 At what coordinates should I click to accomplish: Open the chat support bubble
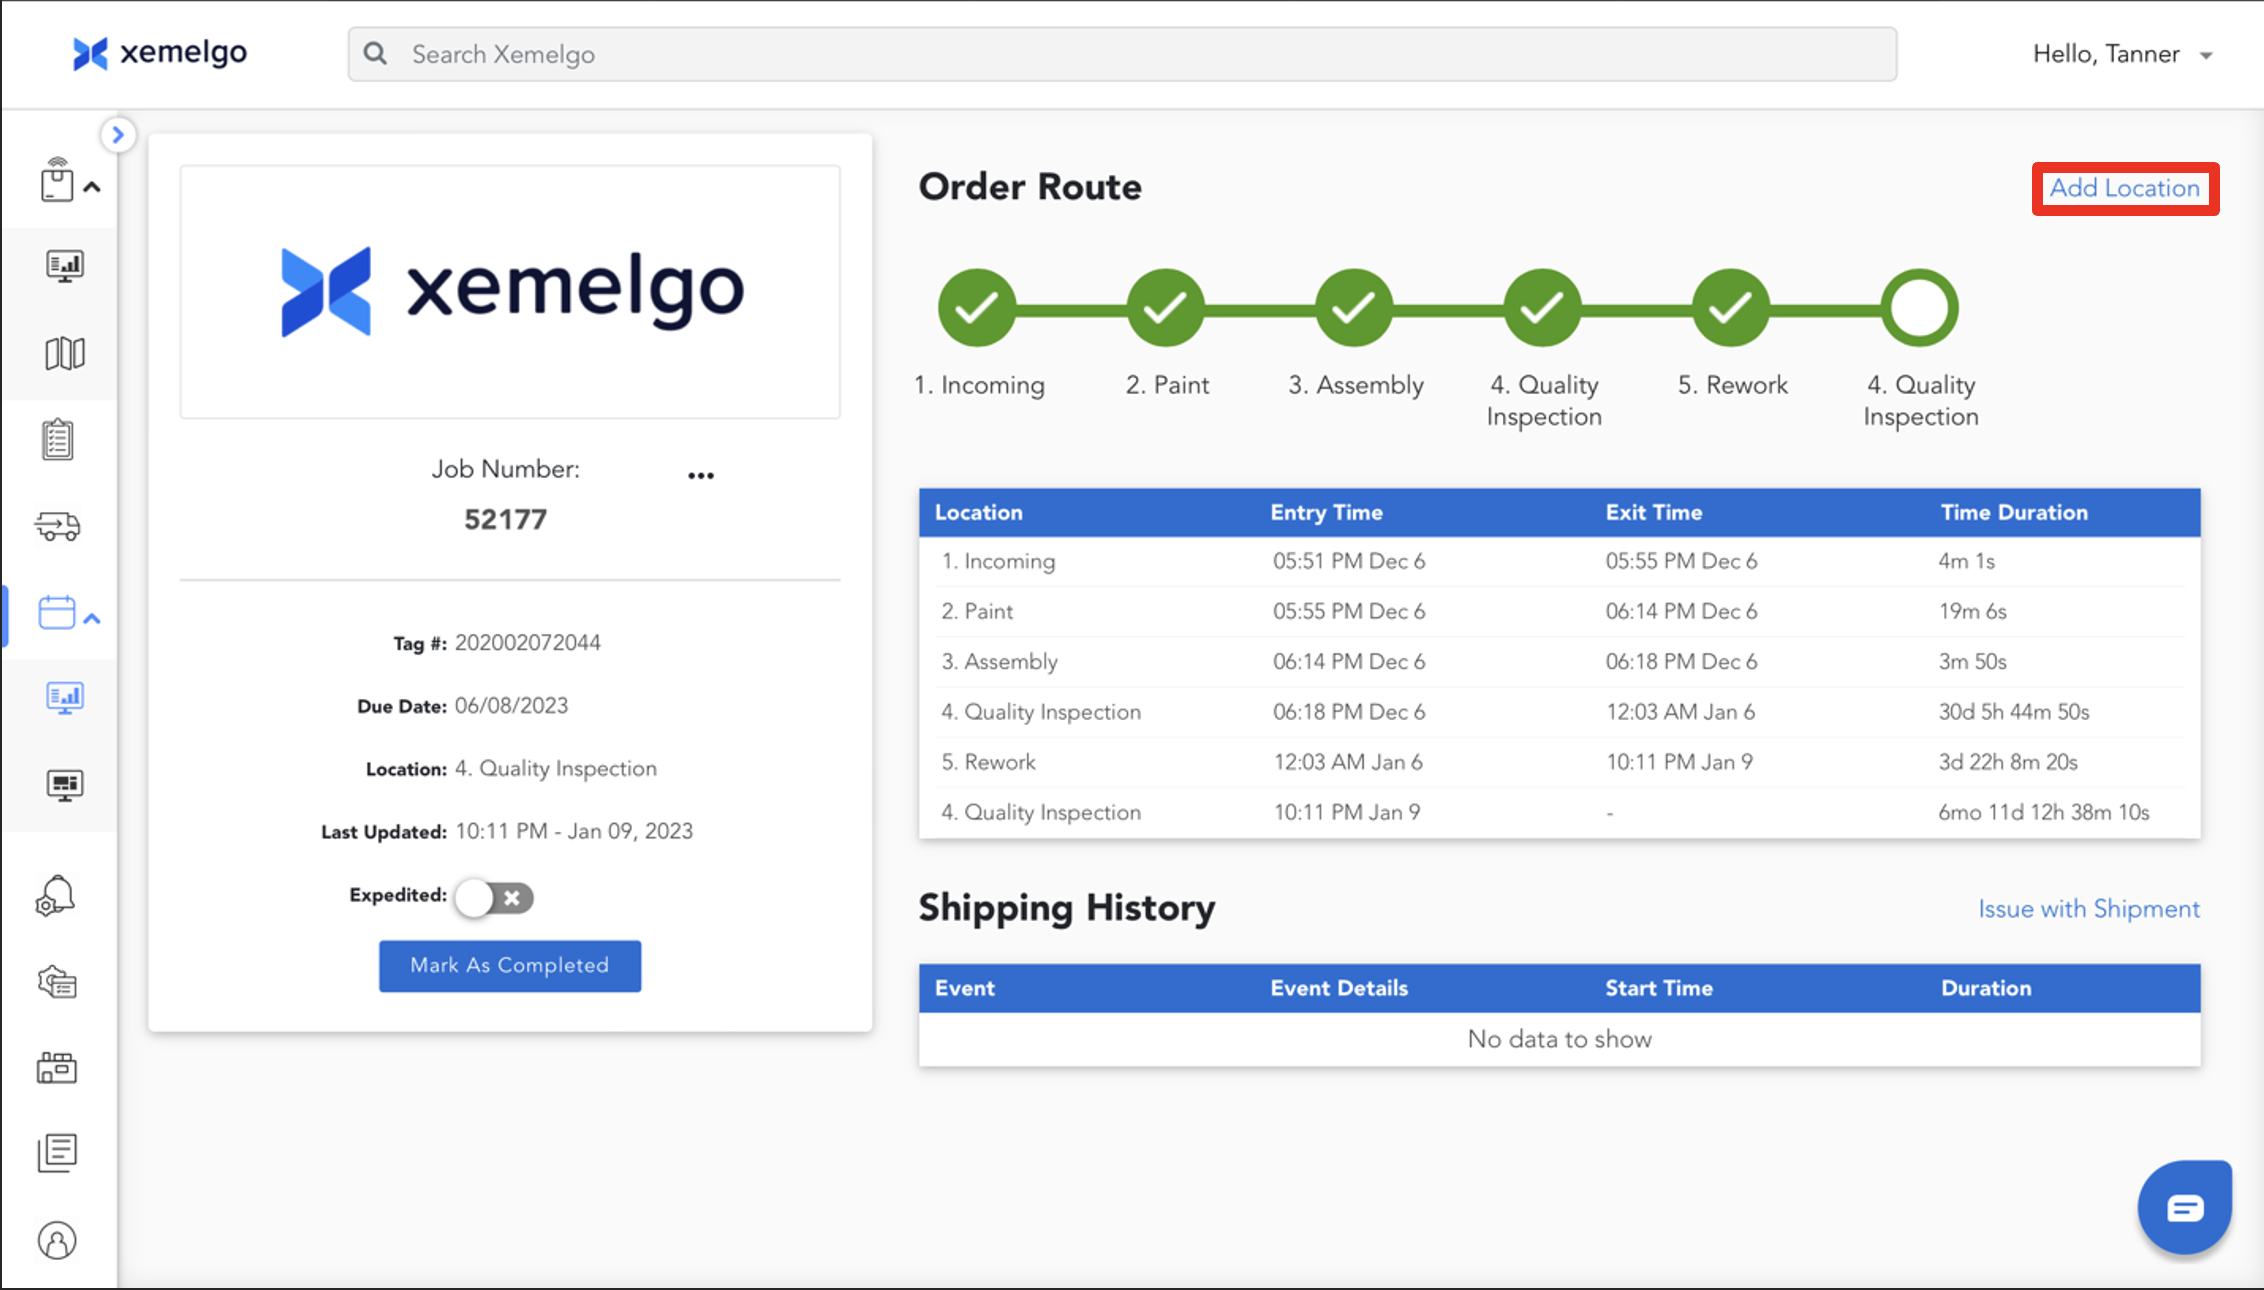[2184, 1208]
